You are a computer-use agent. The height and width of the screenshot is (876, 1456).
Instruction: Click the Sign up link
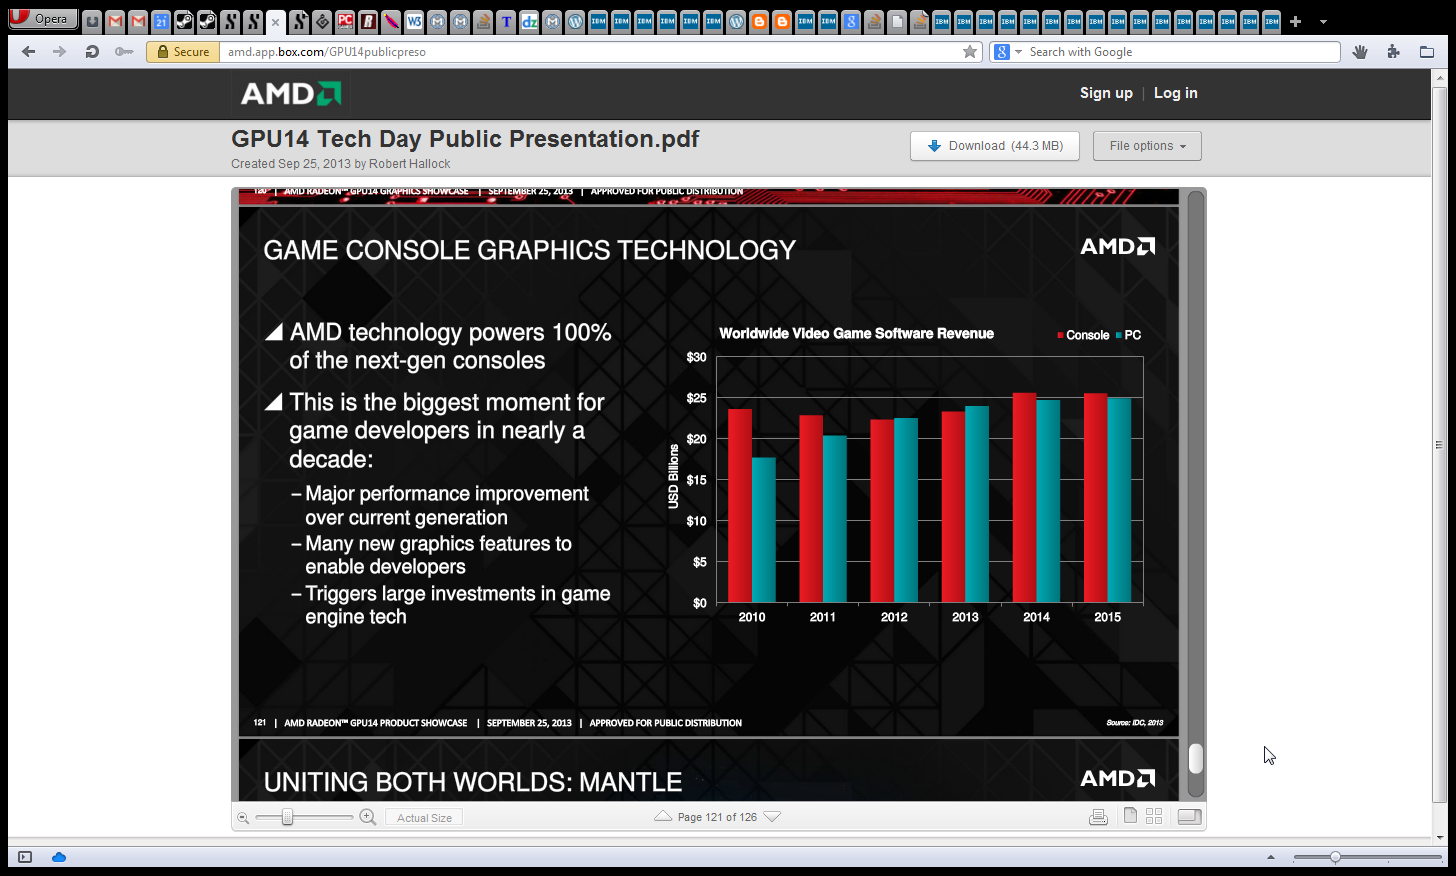coord(1106,93)
